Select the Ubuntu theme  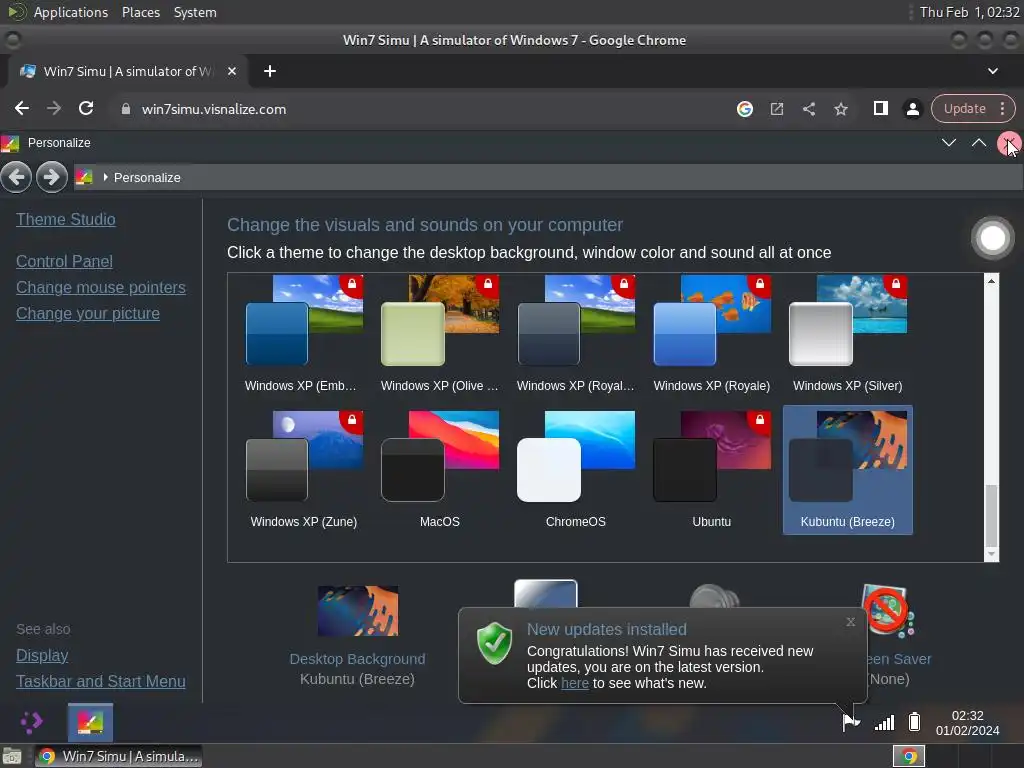[x=711, y=469]
